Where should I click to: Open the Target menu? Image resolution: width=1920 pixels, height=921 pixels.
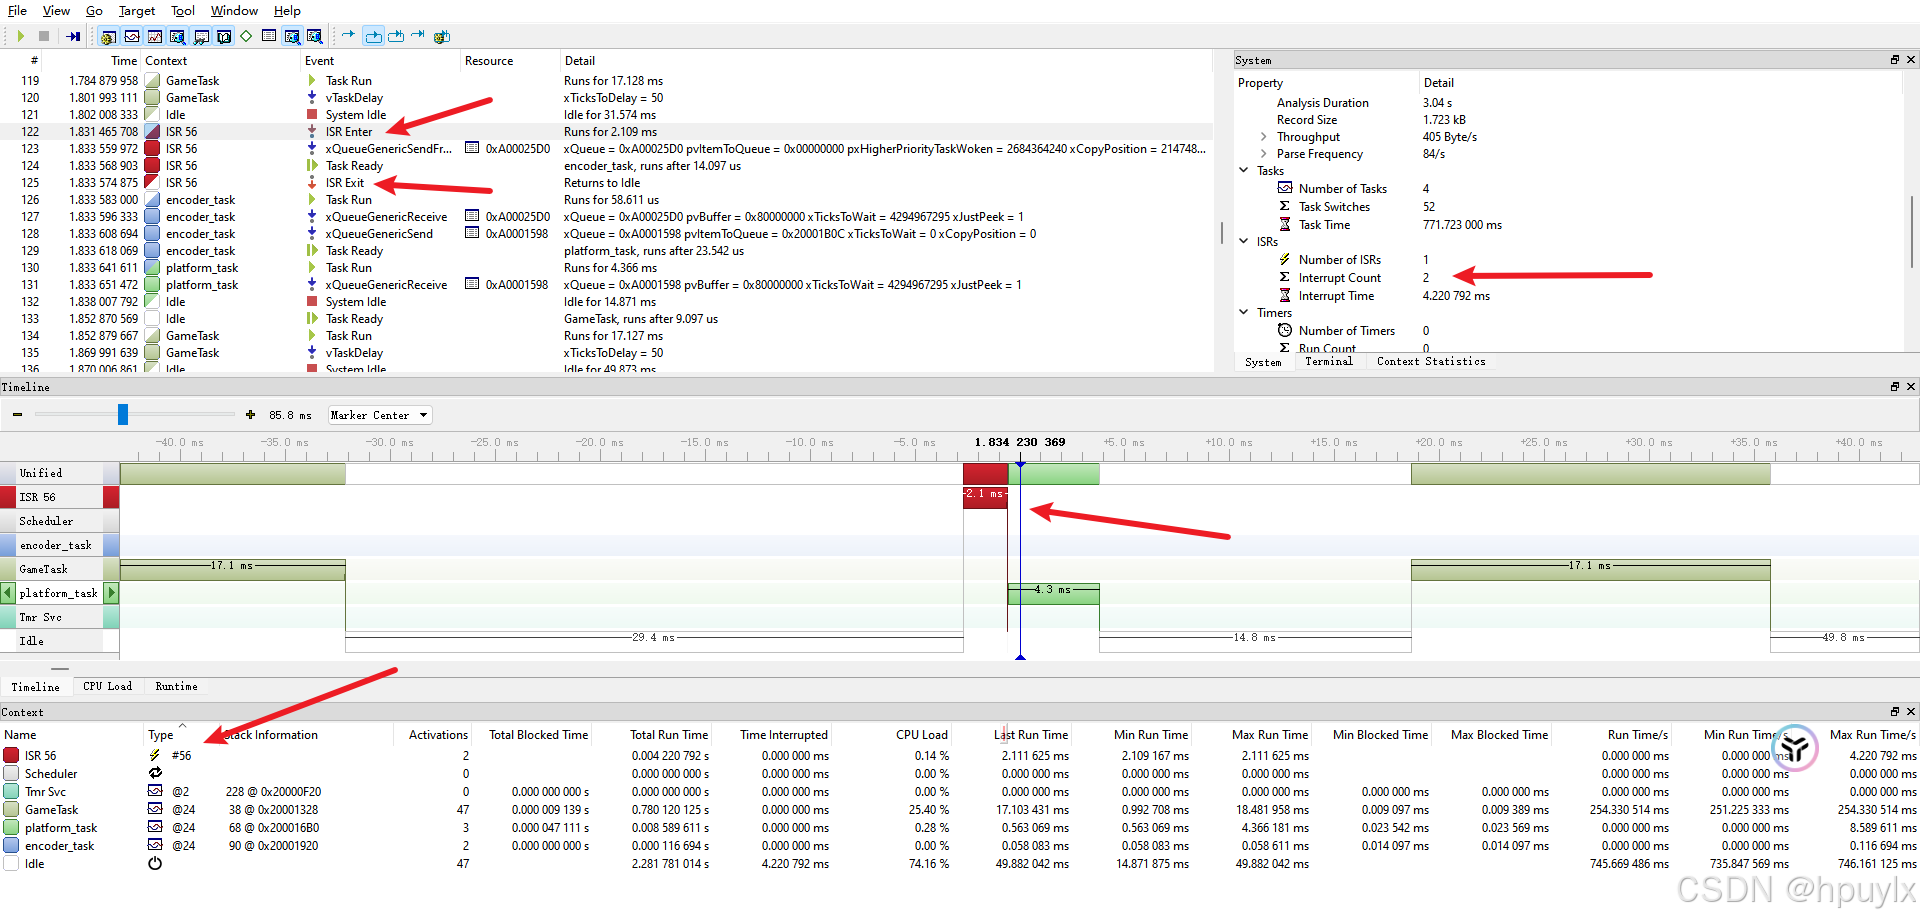[136, 11]
